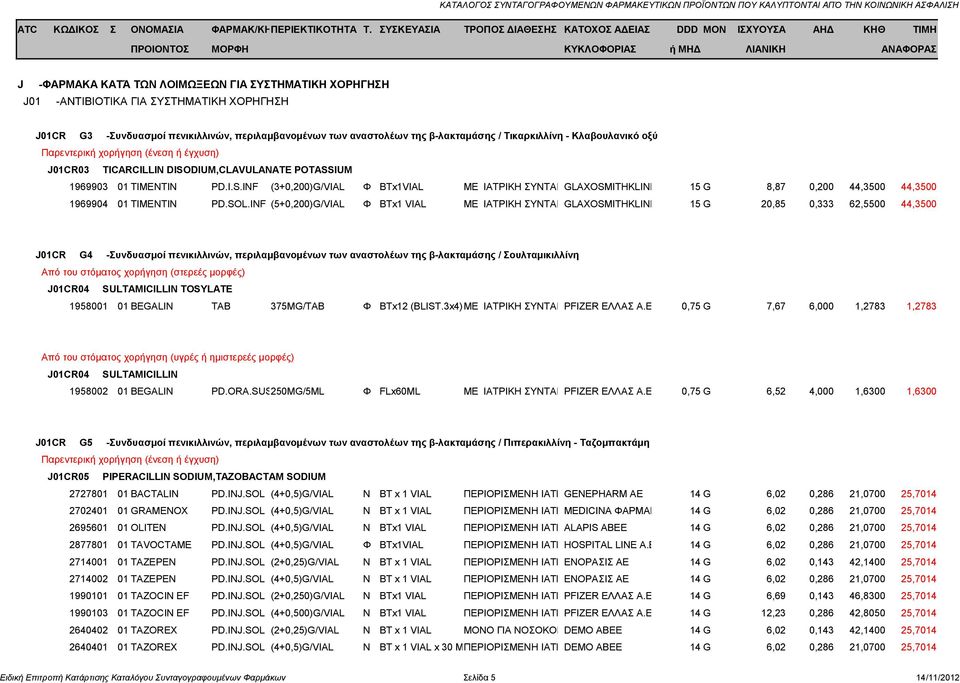Click the BTx12 (BLIST.3x4) packaging value
This screenshot has height=683, width=960.
click(421, 306)
